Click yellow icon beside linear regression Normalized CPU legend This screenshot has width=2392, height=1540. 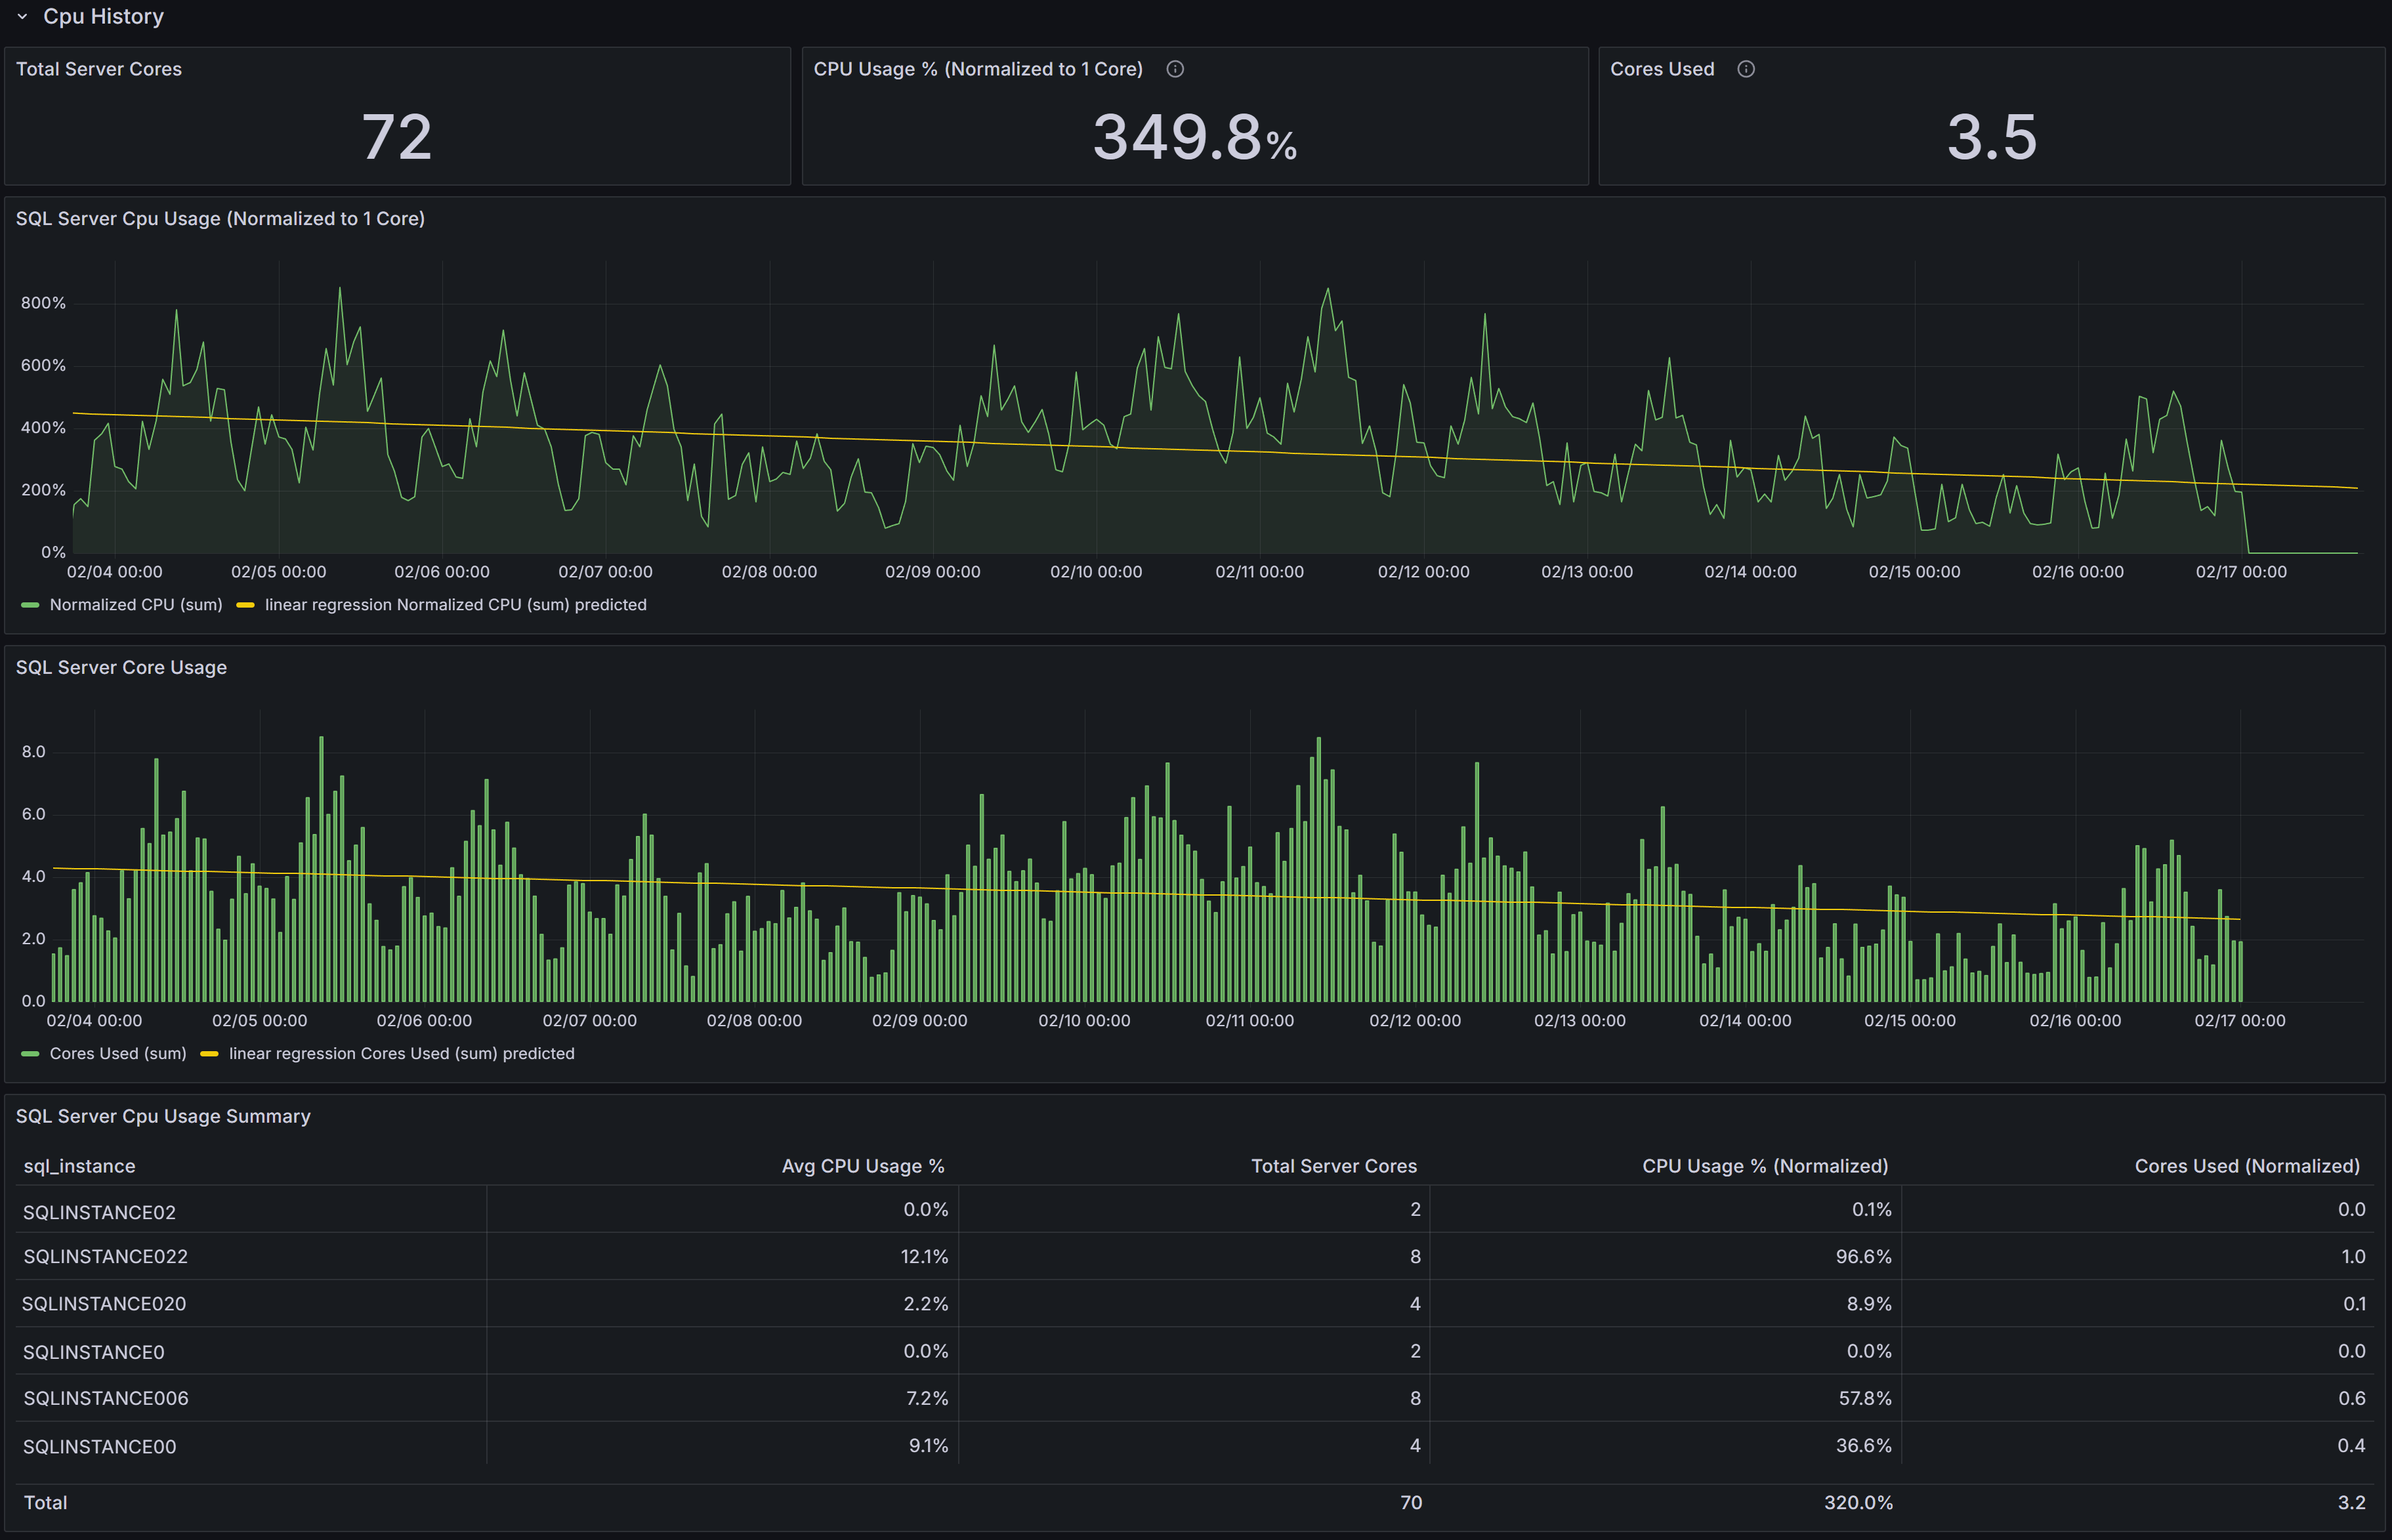[x=246, y=605]
